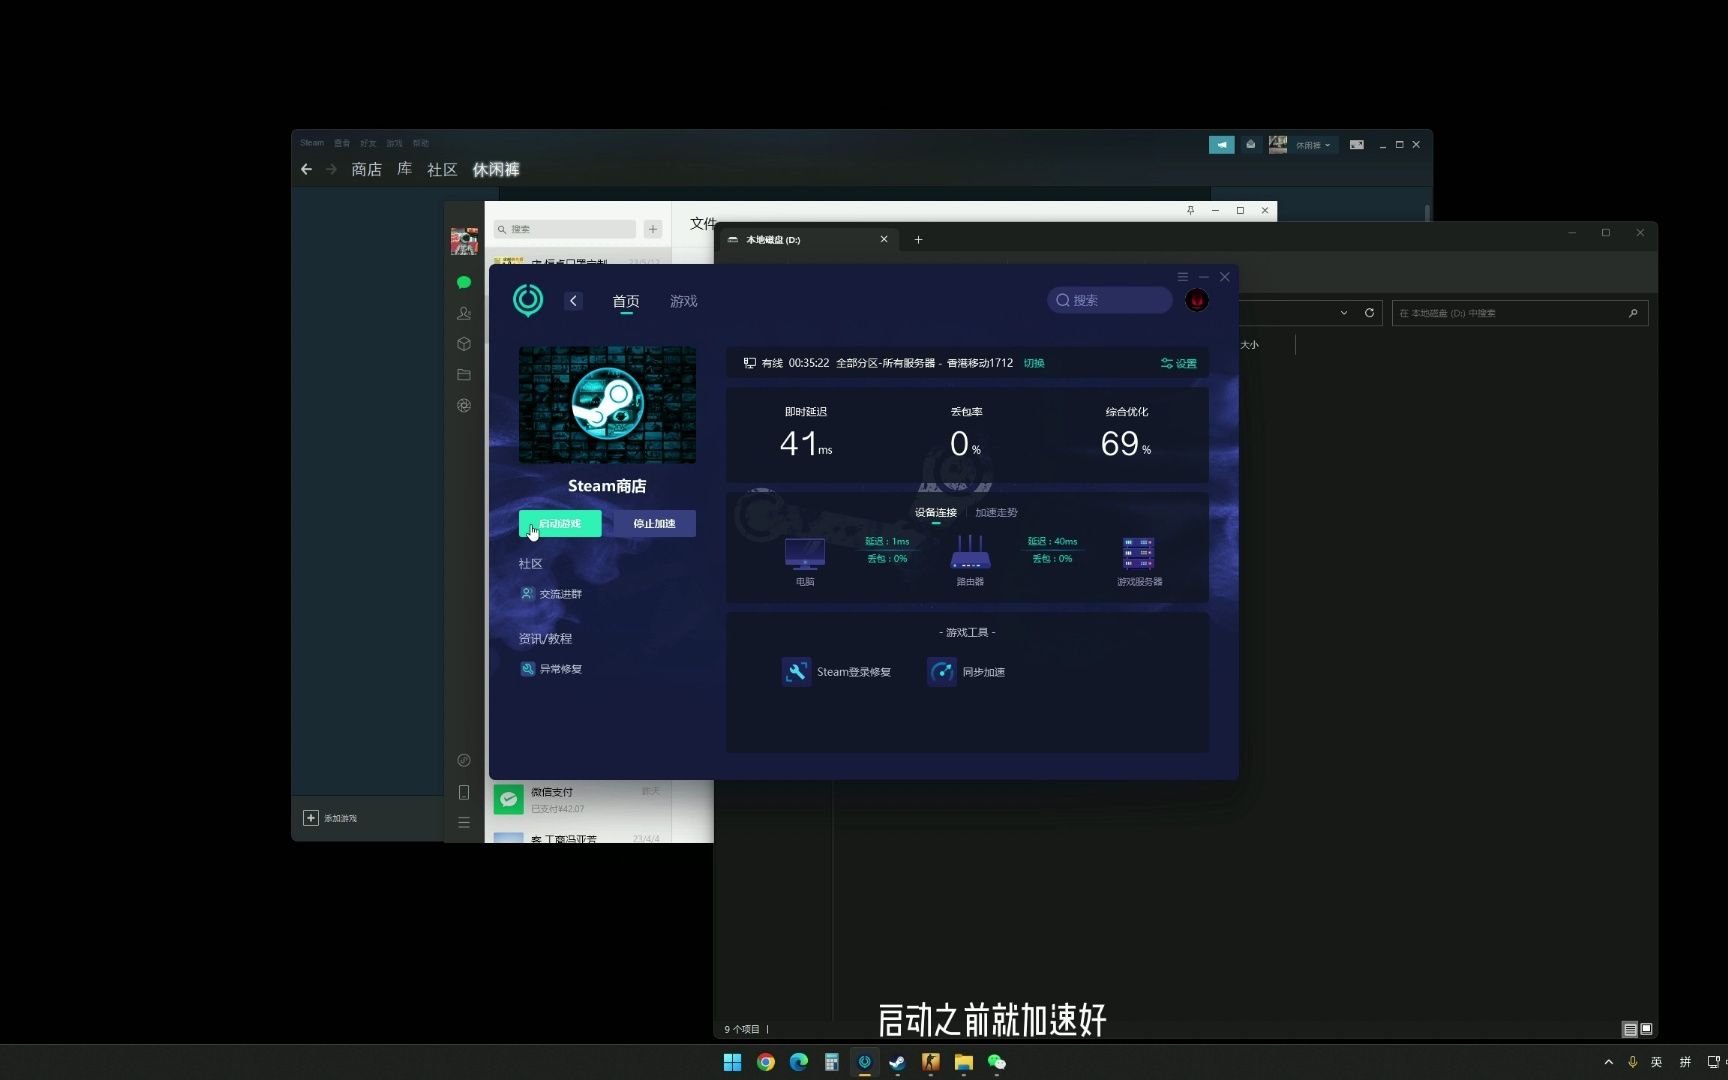
Task: Open Google Chrome from the taskbar
Action: coord(766,1062)
